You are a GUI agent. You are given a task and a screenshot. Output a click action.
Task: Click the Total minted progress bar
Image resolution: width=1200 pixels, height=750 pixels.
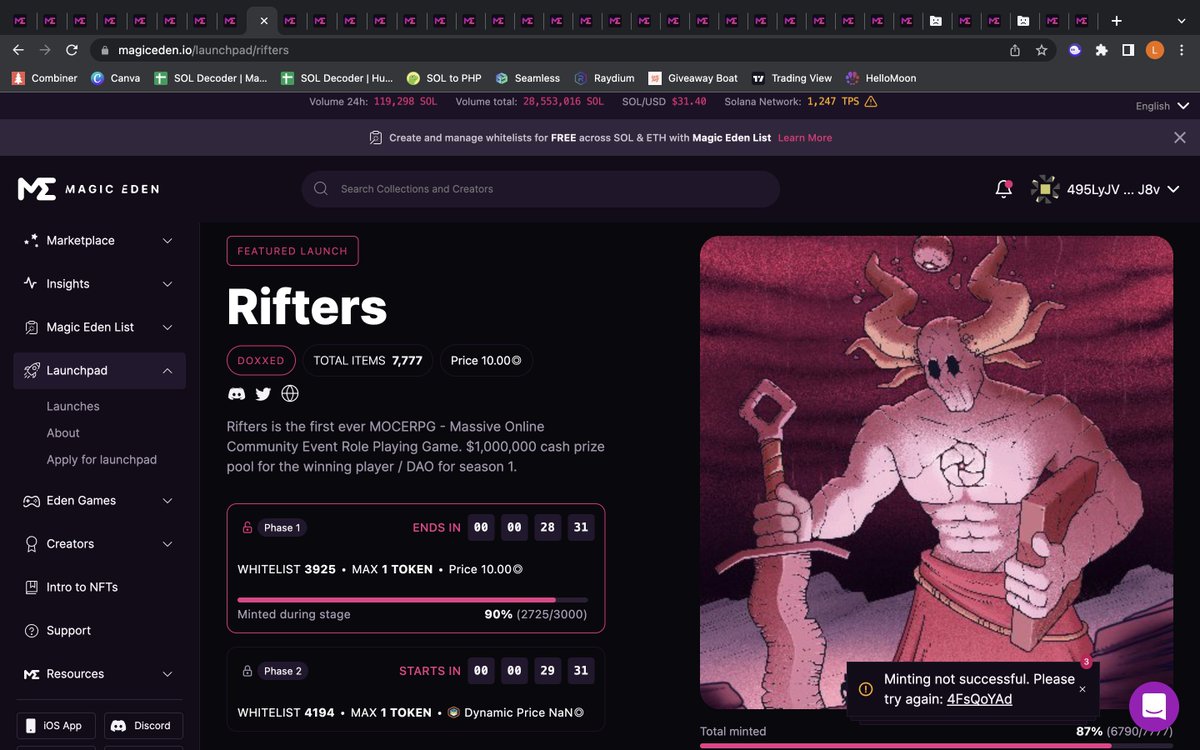click(x=936, y=746)
